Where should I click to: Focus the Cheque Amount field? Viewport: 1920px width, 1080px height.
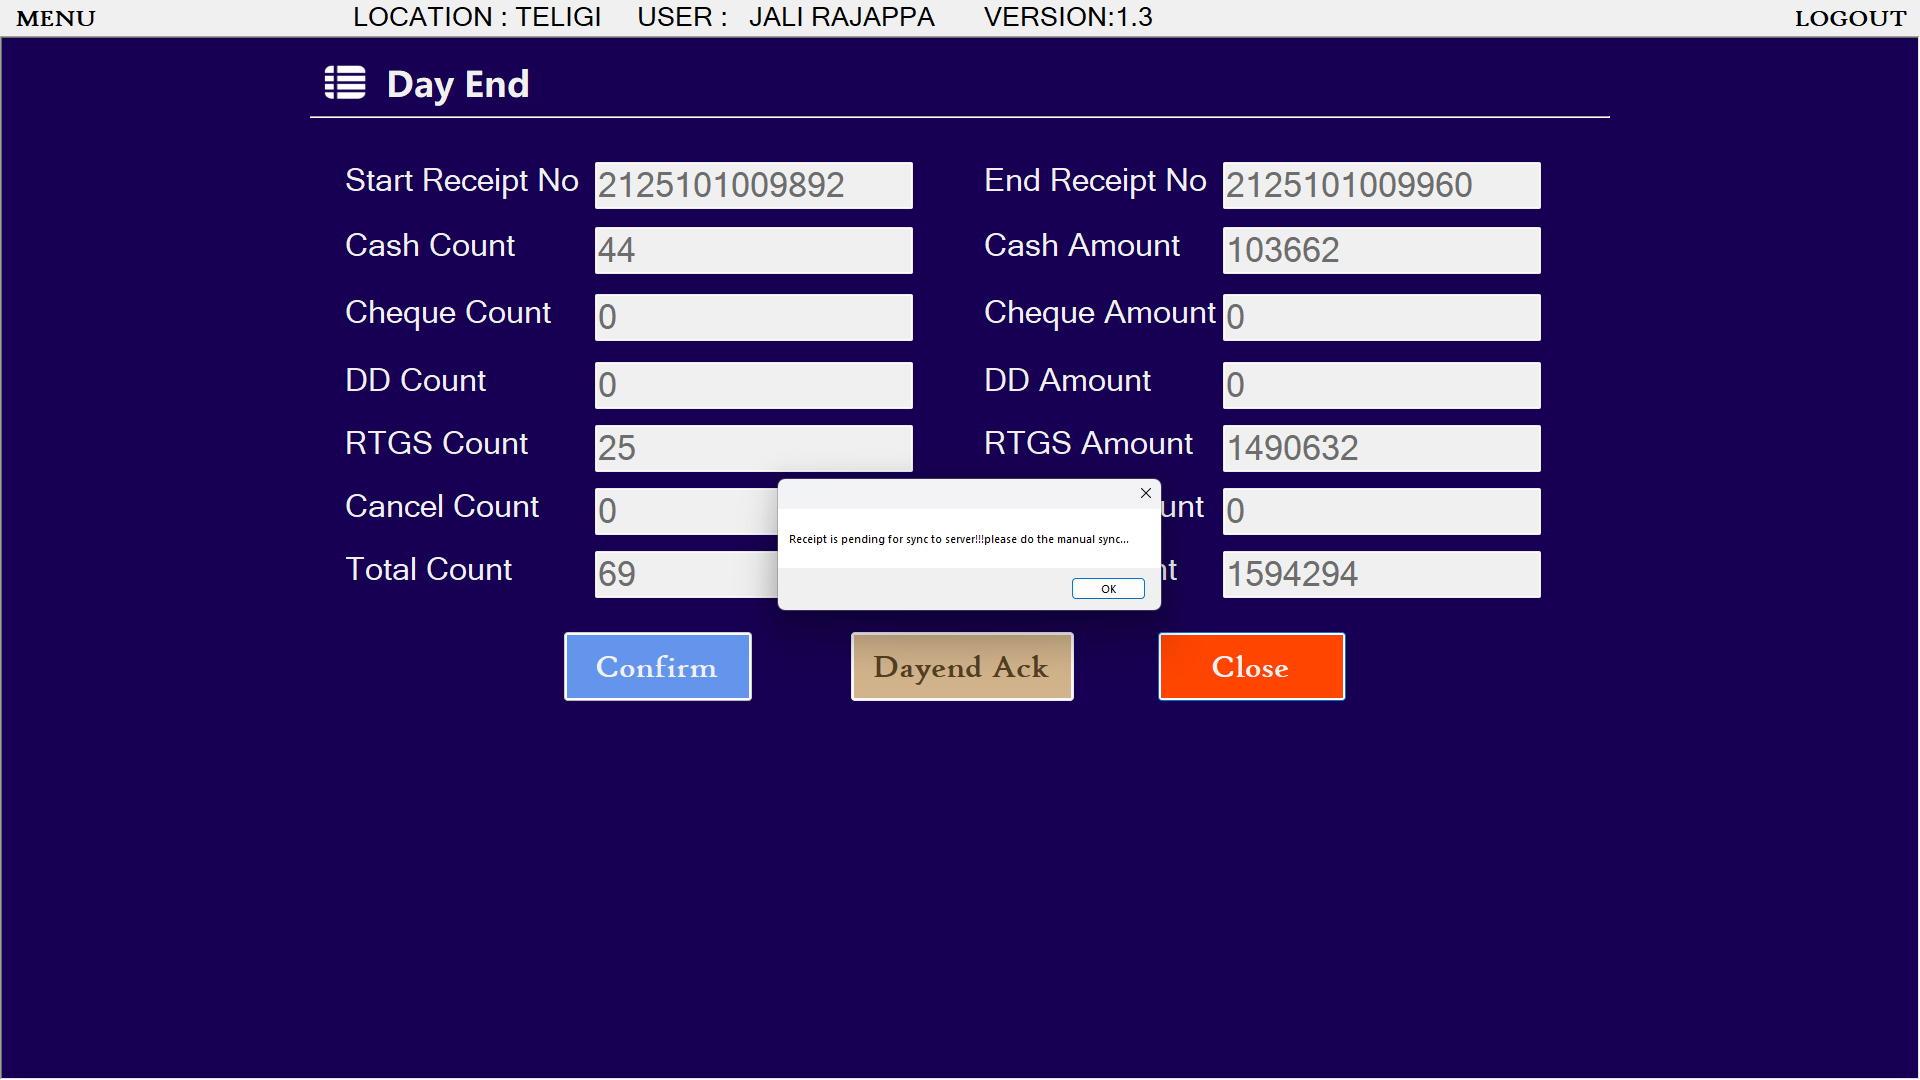pos(1381,318)
